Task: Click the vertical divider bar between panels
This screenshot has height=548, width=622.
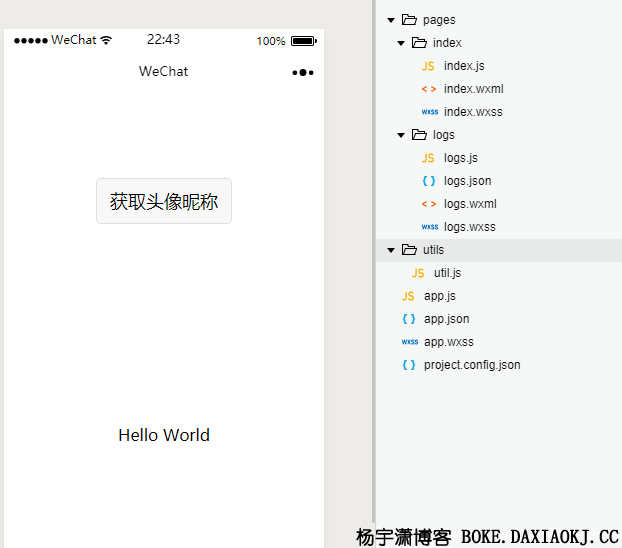Action: tap(374, 262)
